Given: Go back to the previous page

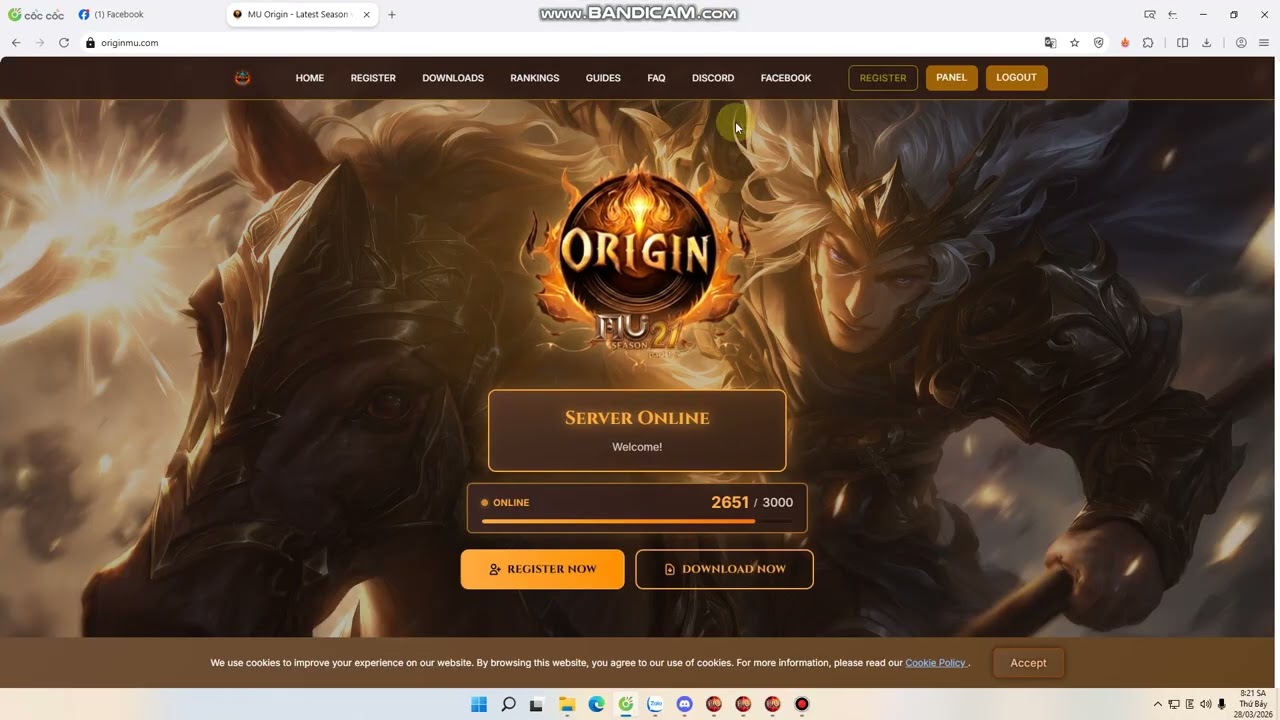Looking at the screenshot, I should pos(16,43).
